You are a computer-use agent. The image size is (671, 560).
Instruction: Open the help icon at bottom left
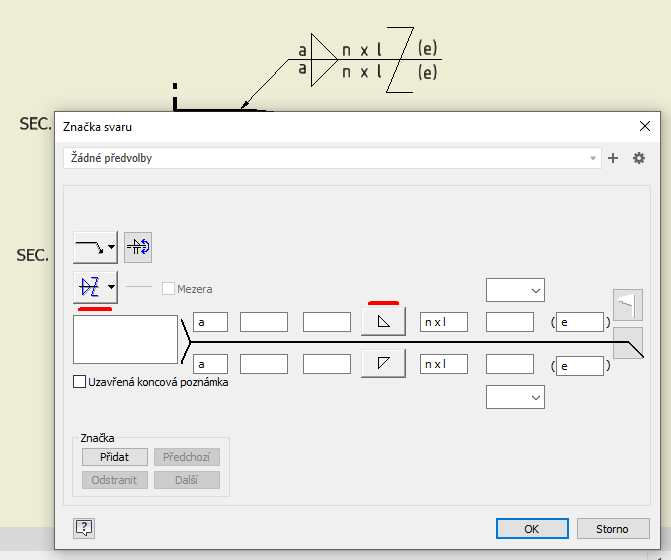tap(84, 528)
